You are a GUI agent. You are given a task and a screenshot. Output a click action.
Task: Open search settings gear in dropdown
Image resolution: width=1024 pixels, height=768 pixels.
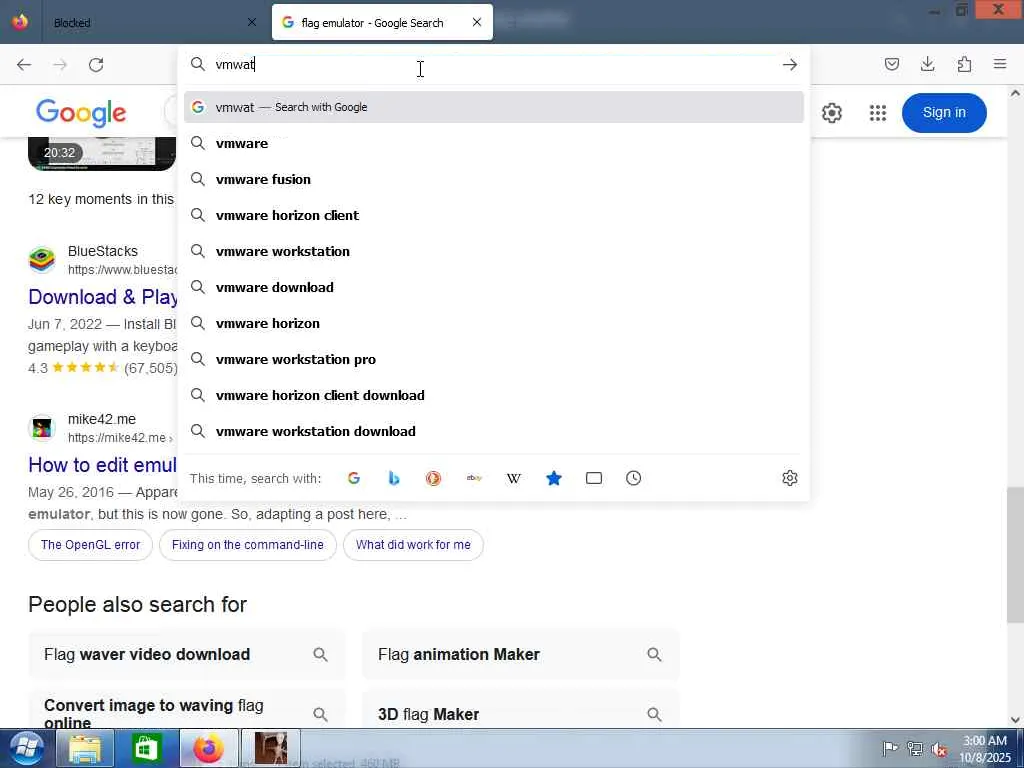pos(790,478)
